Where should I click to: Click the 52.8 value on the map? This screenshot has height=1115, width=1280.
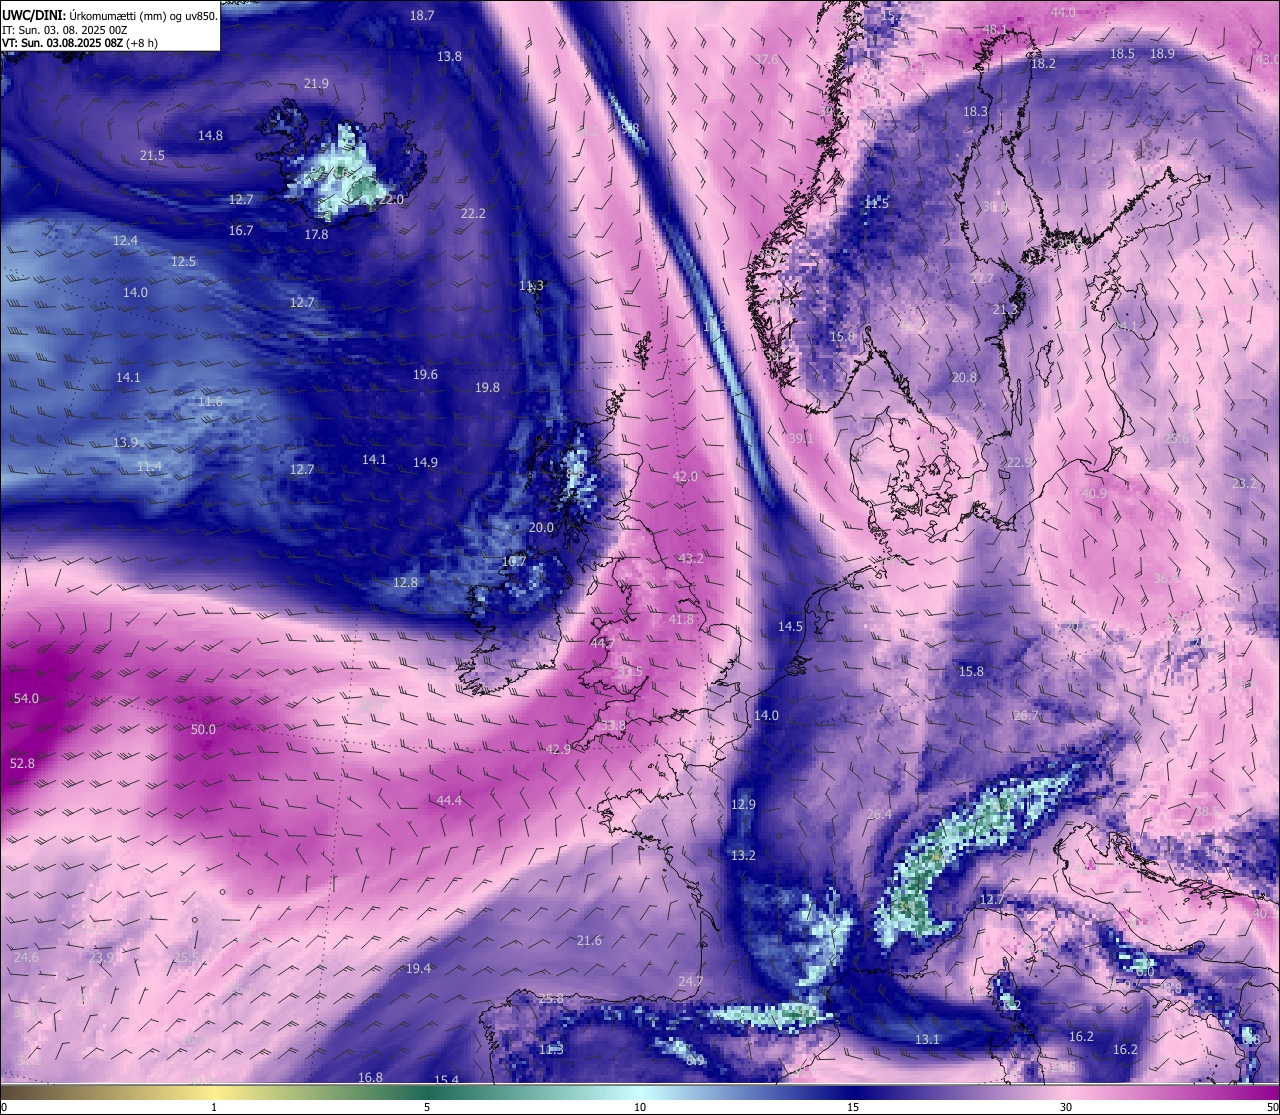pos(22,763)
